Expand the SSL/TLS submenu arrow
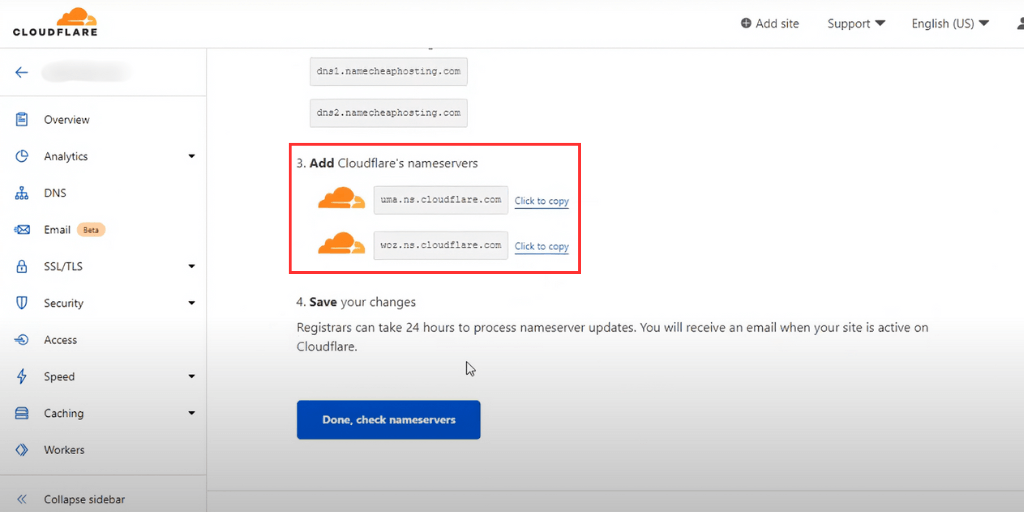This screenshot has height=512, width=1024. pyautogui.click(x=191, y=266)
